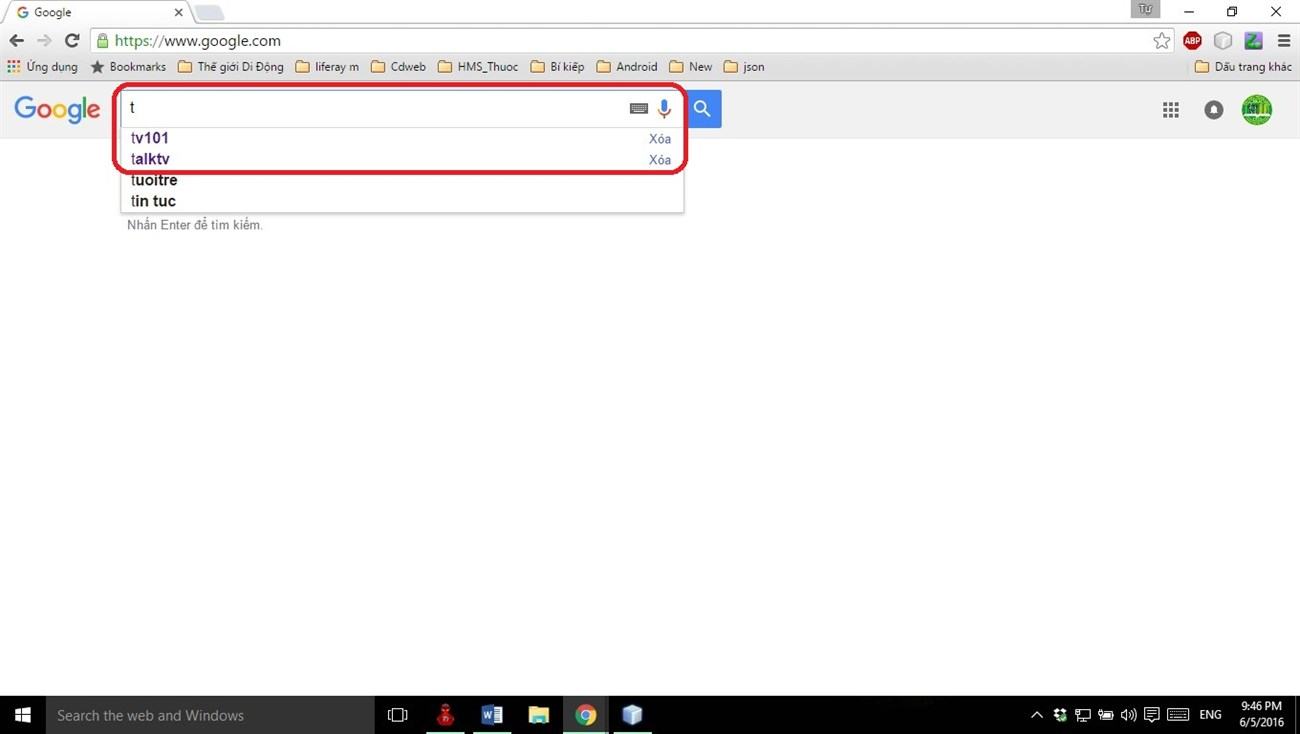Click the browser forward arrow
Image resolution: width=1300 pixels, height=734 pixels.
(x=44, y=41)
